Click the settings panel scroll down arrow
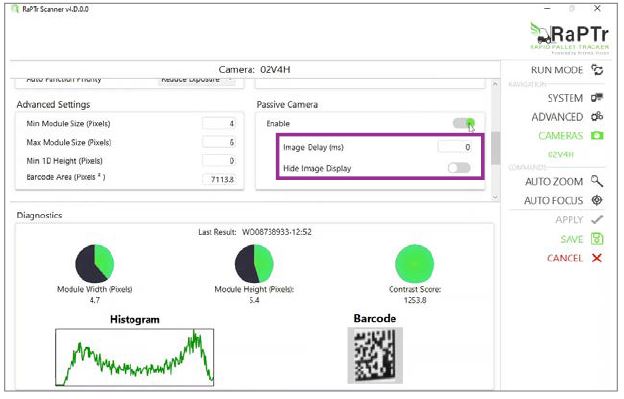The width and height of the screenshot is (624, 399). 495,197
